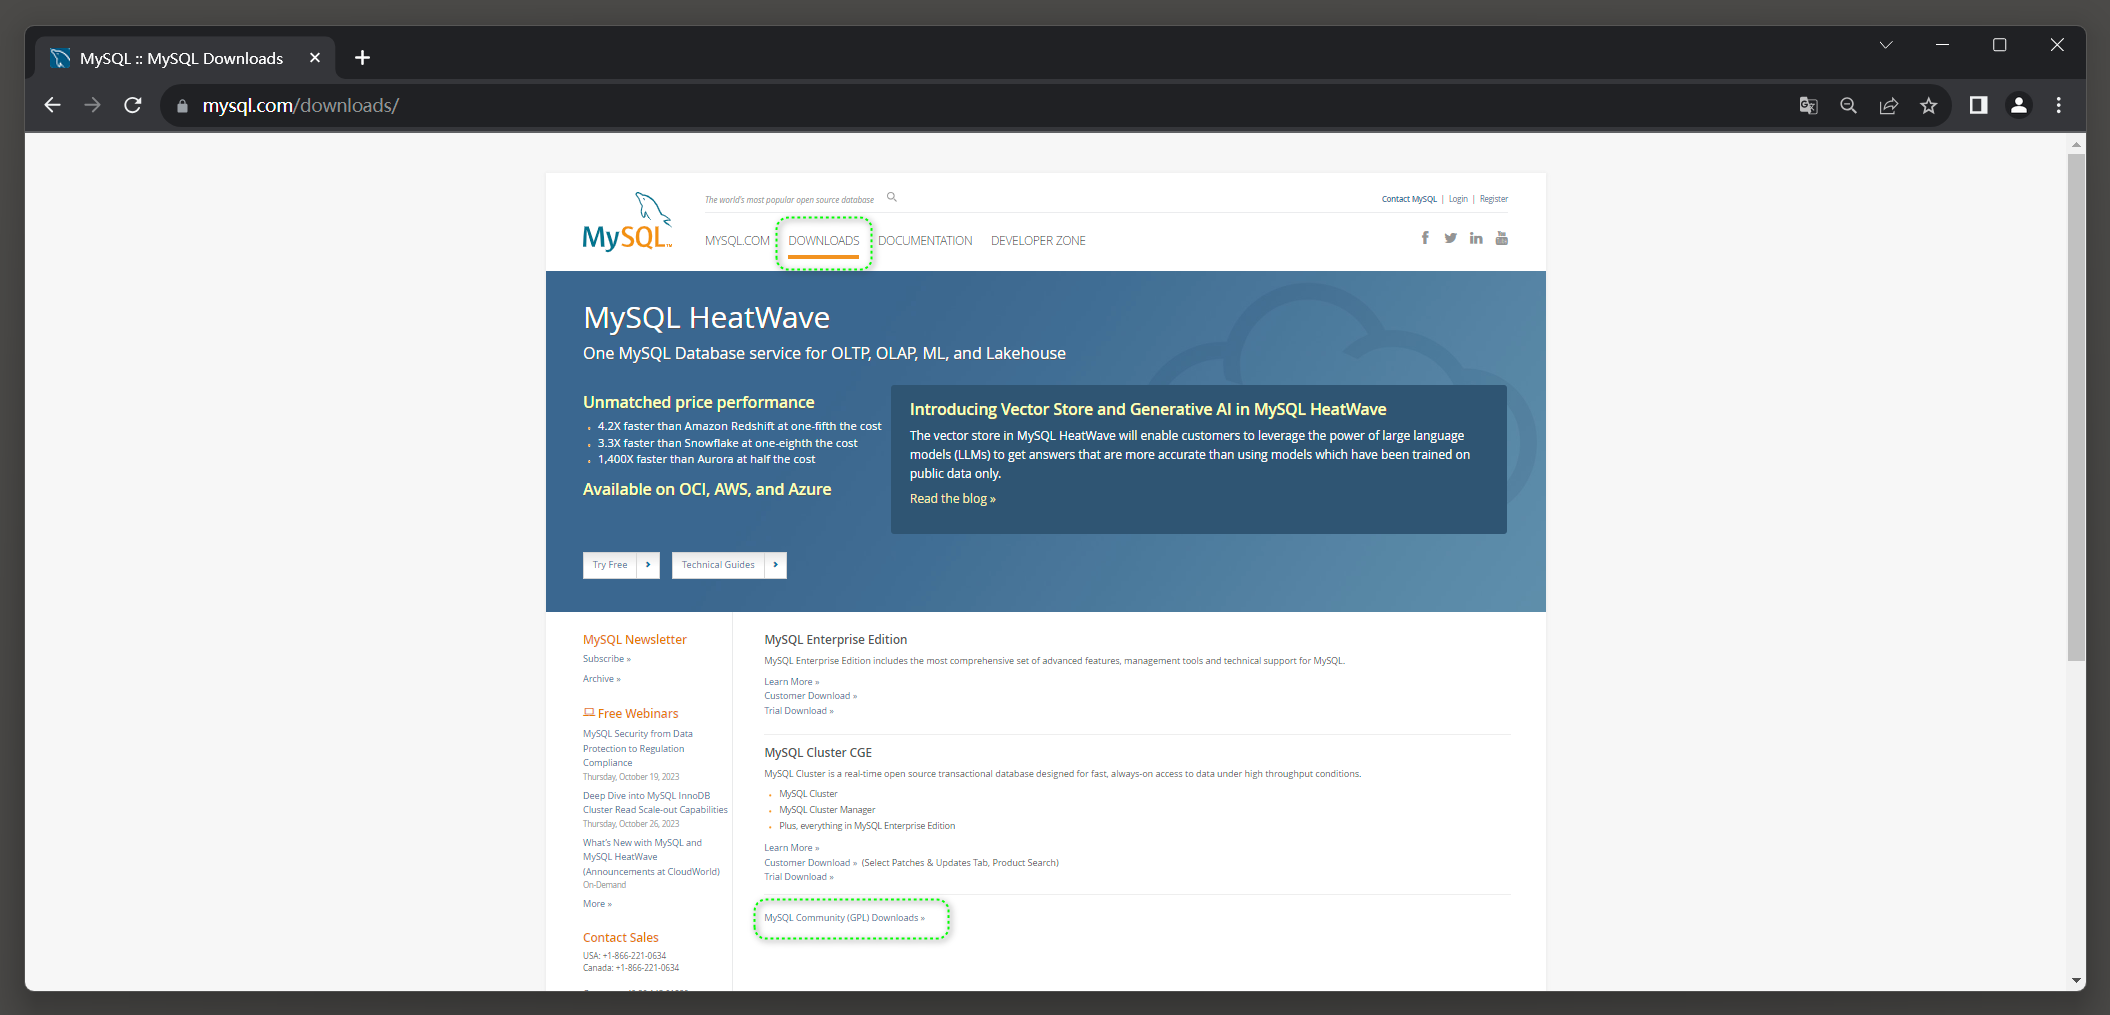Click the browser forward arrow
Screen dimensions: 2110x1015
93,105
